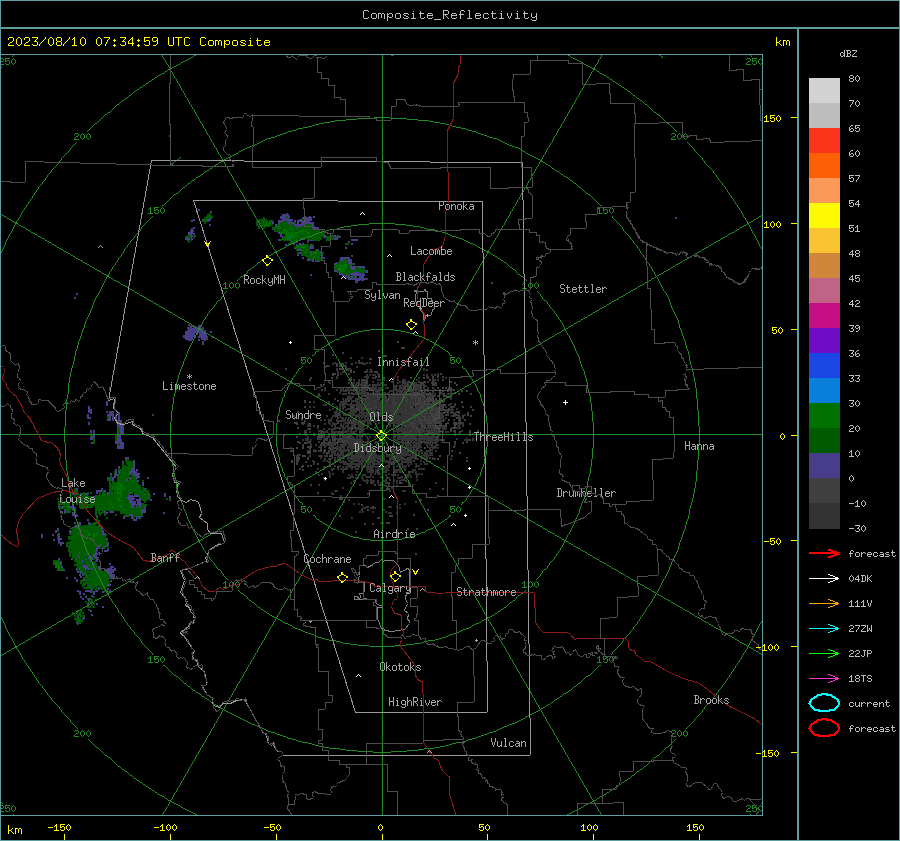Click the Limestone label

click(189, 386)
